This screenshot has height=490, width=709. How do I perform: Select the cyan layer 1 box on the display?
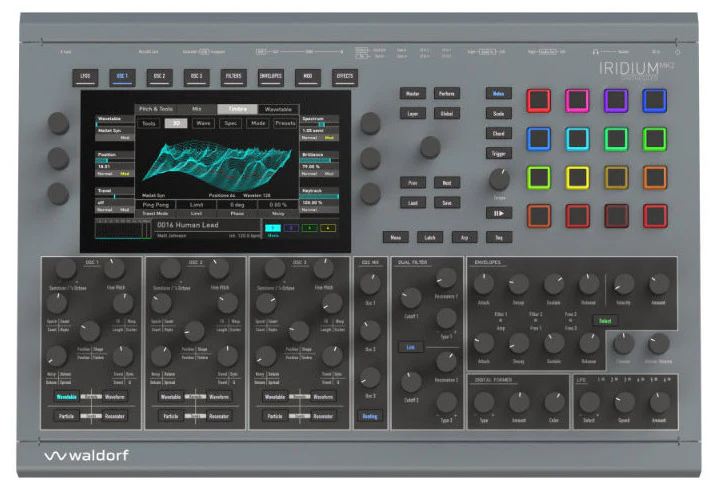(x=273, y=228)
